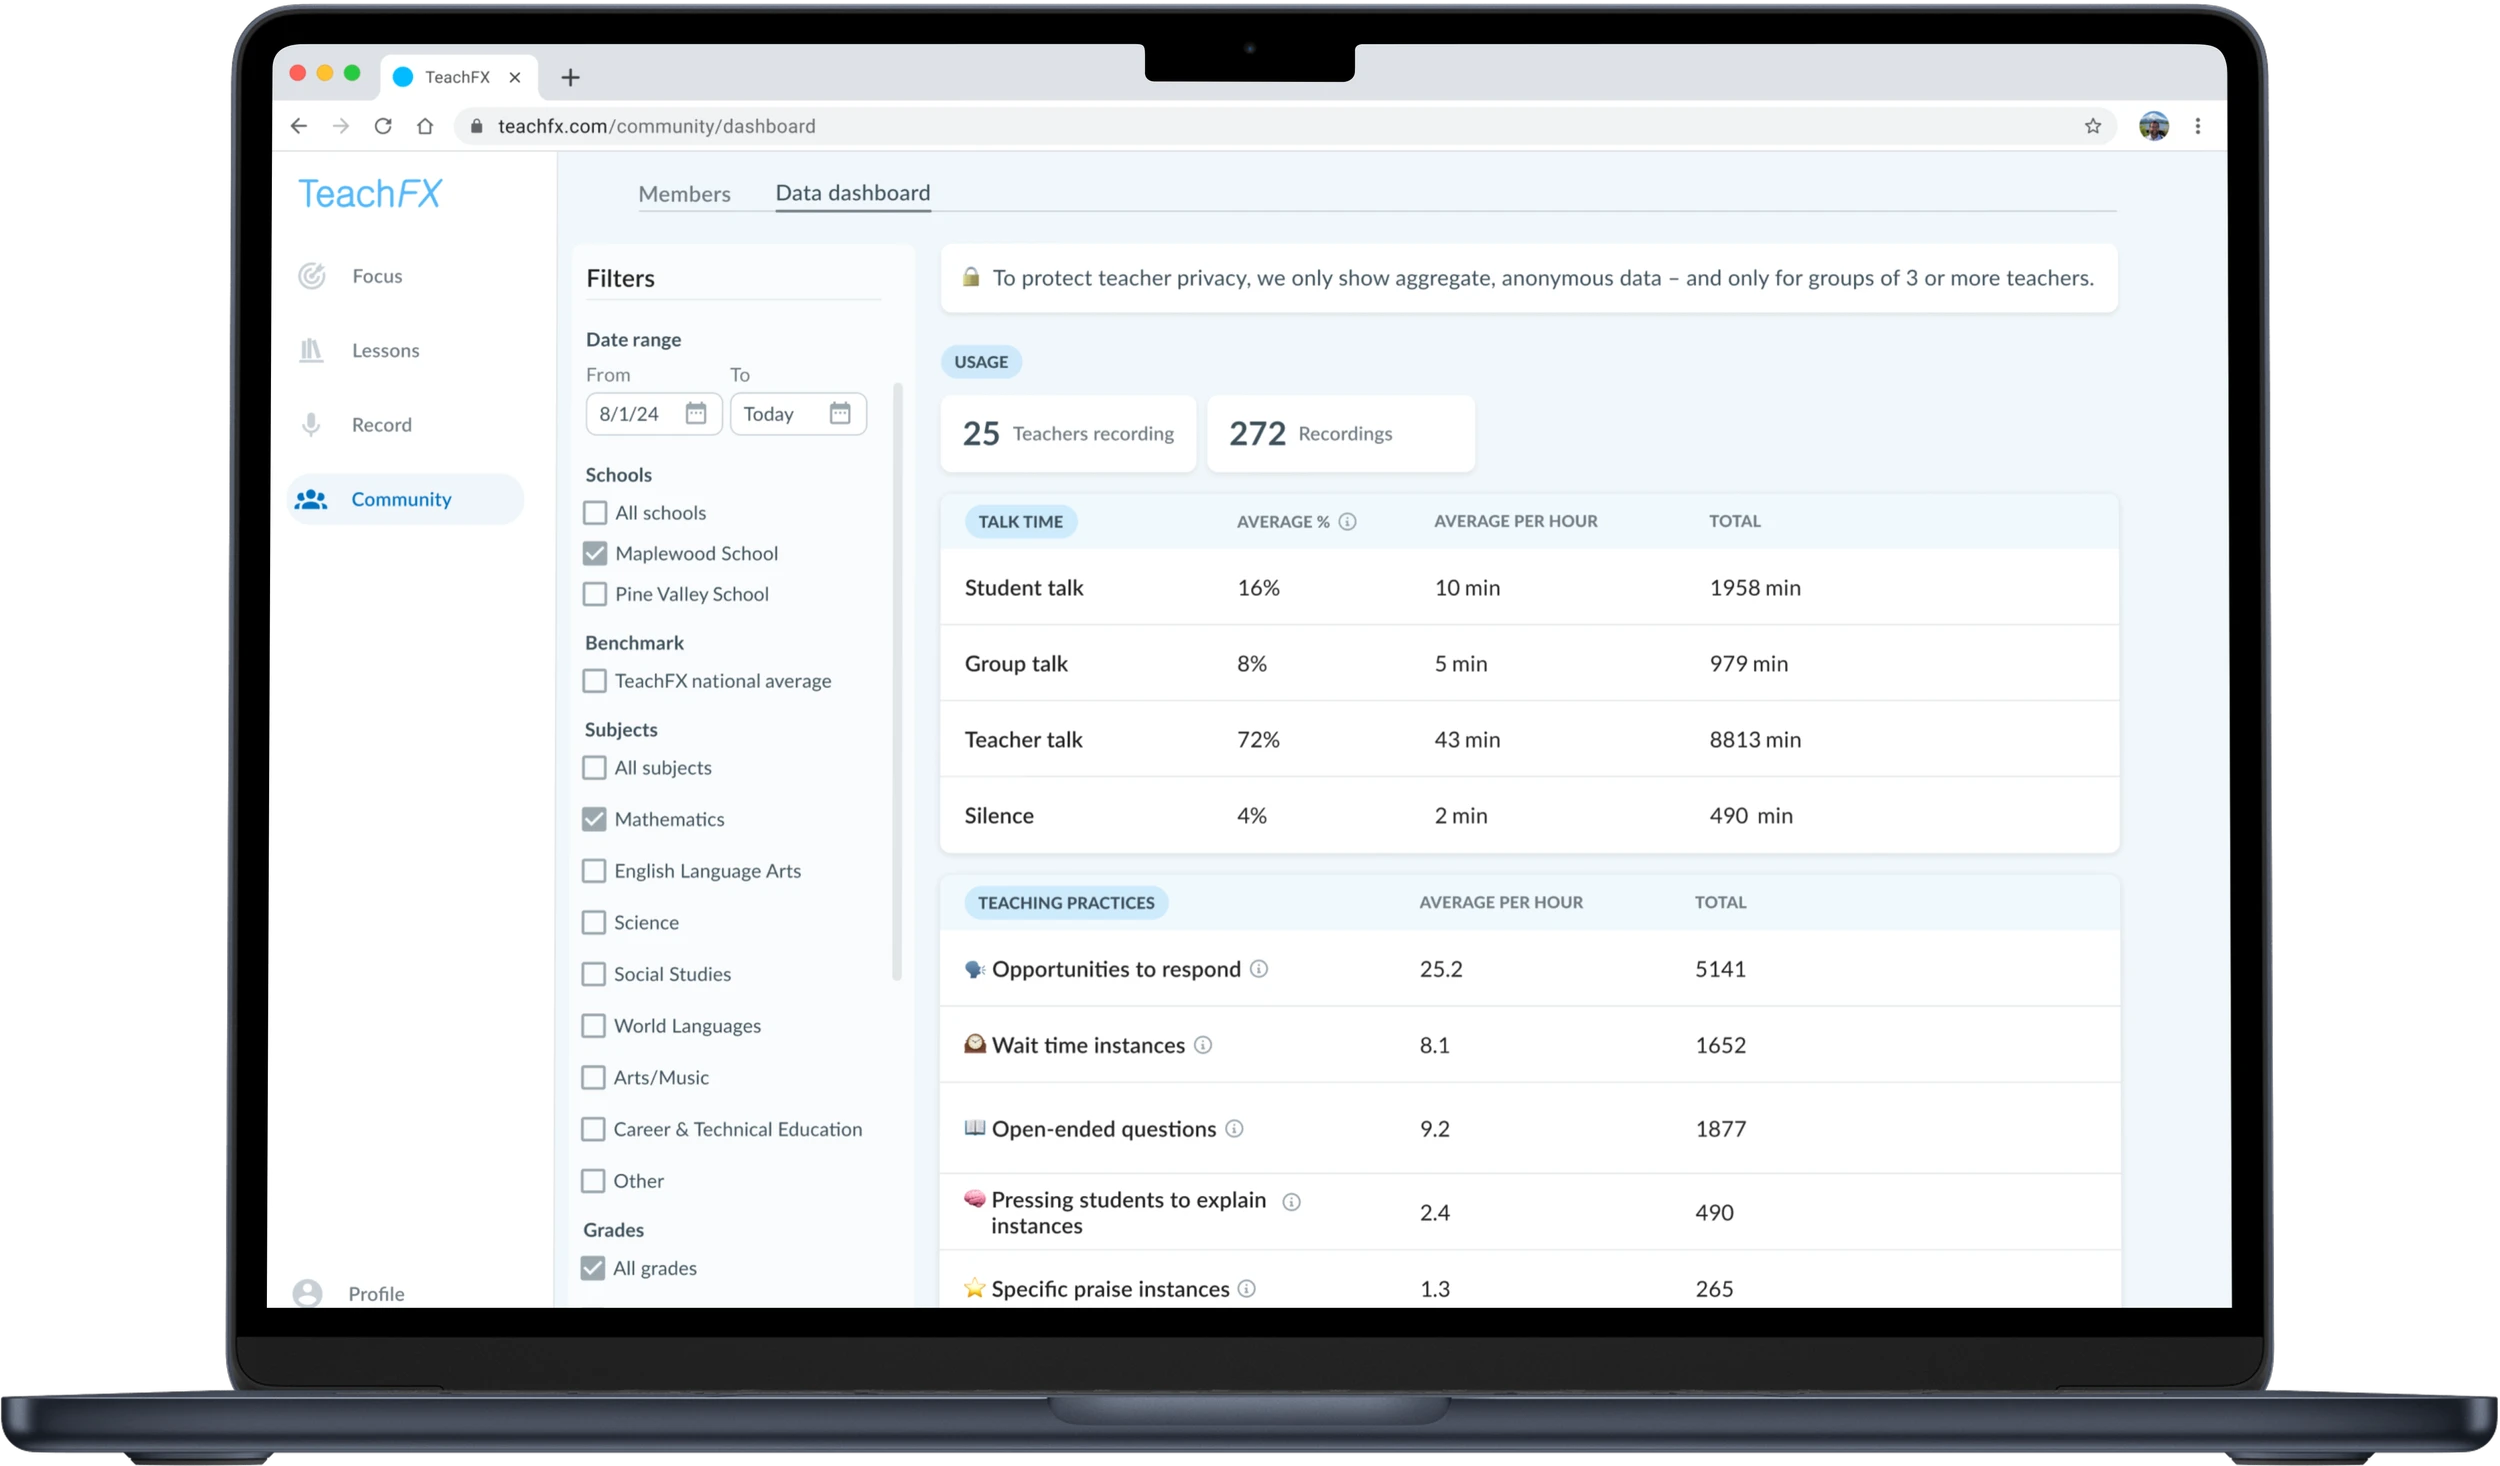The image size is (2500, 1466).
Task: Open the To date calendar picker
Action: (840, 413)
